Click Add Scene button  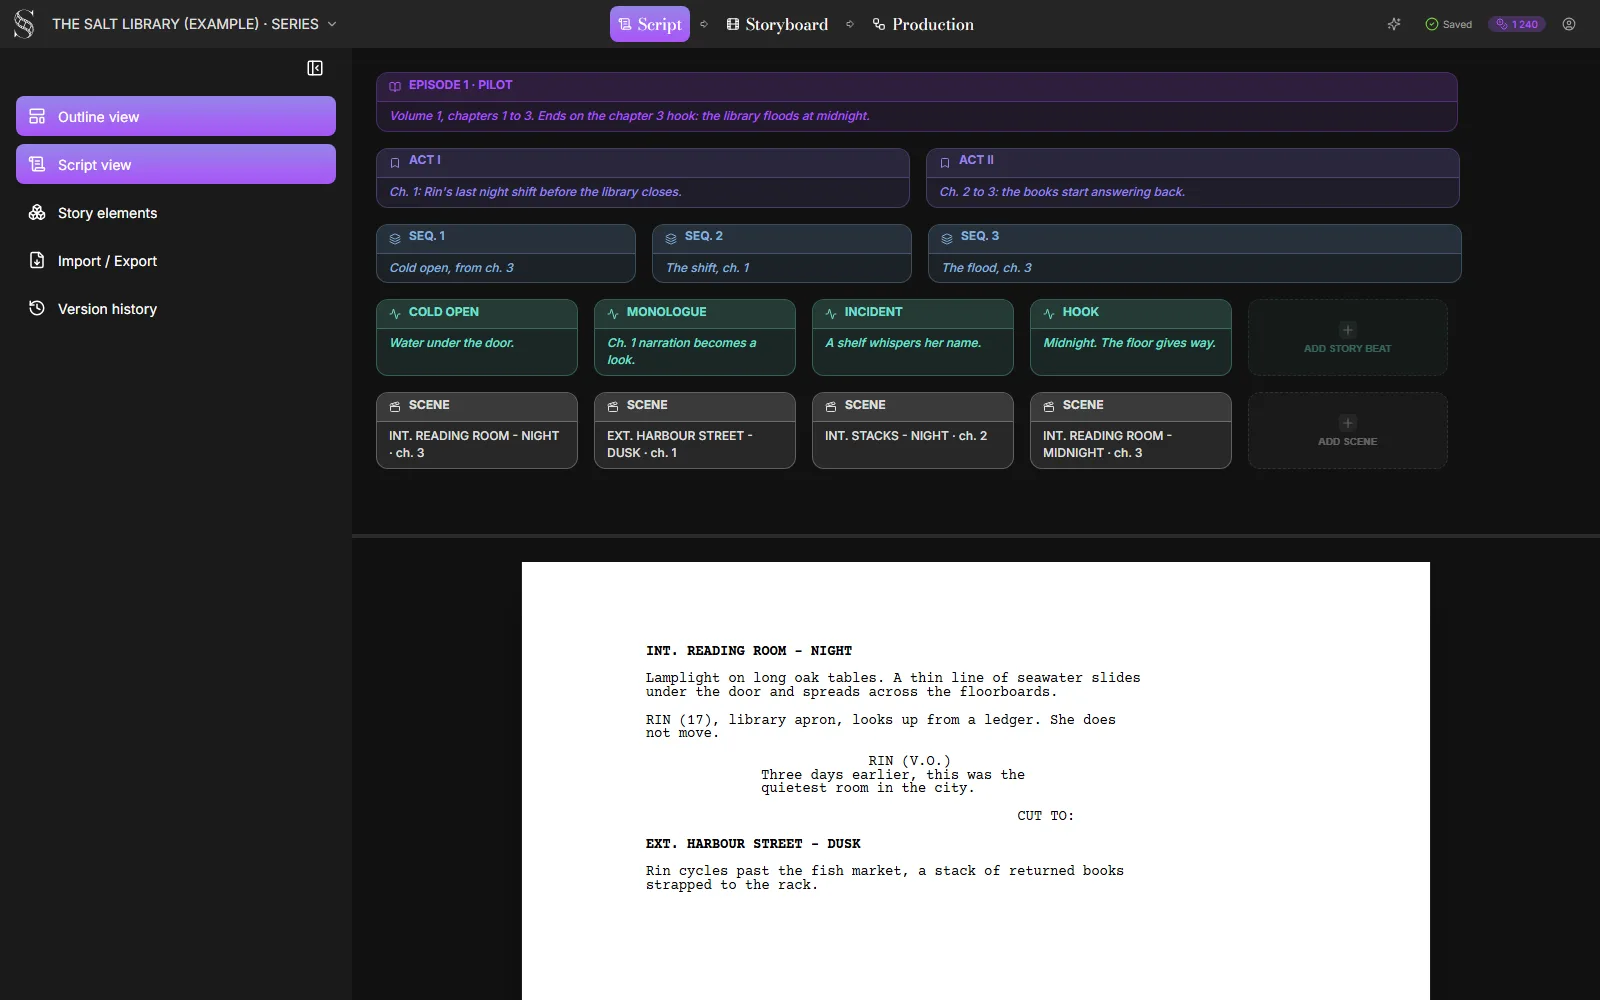(x=1347, y=431)
